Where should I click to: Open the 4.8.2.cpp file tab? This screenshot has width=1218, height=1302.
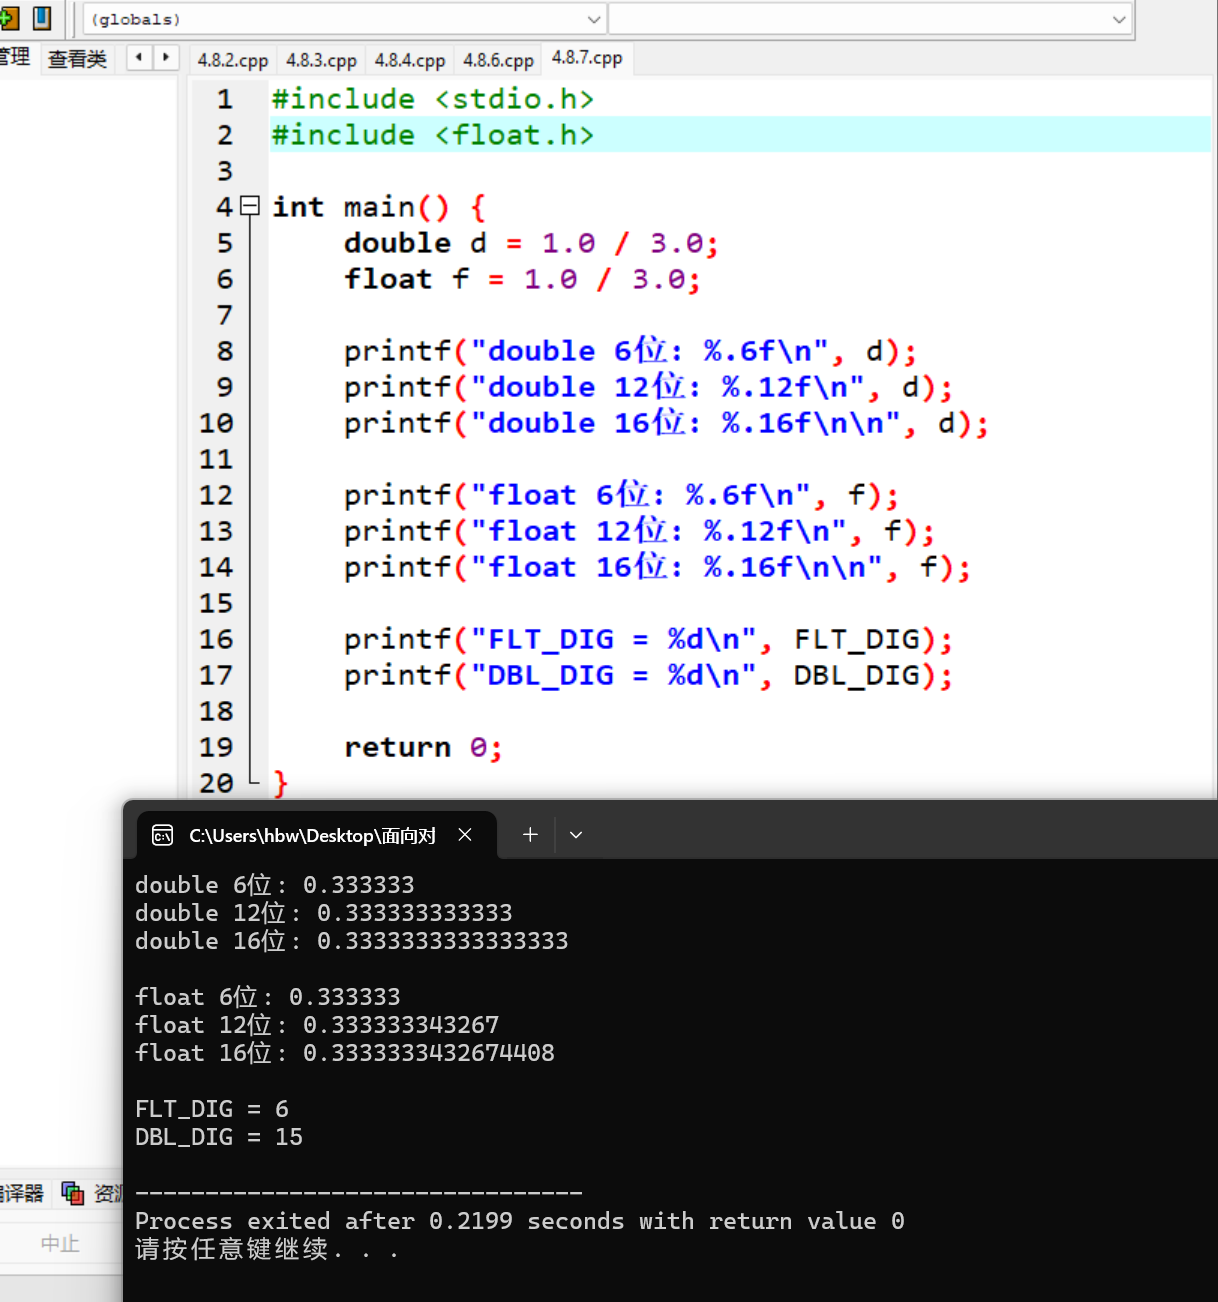click(233, 60)
